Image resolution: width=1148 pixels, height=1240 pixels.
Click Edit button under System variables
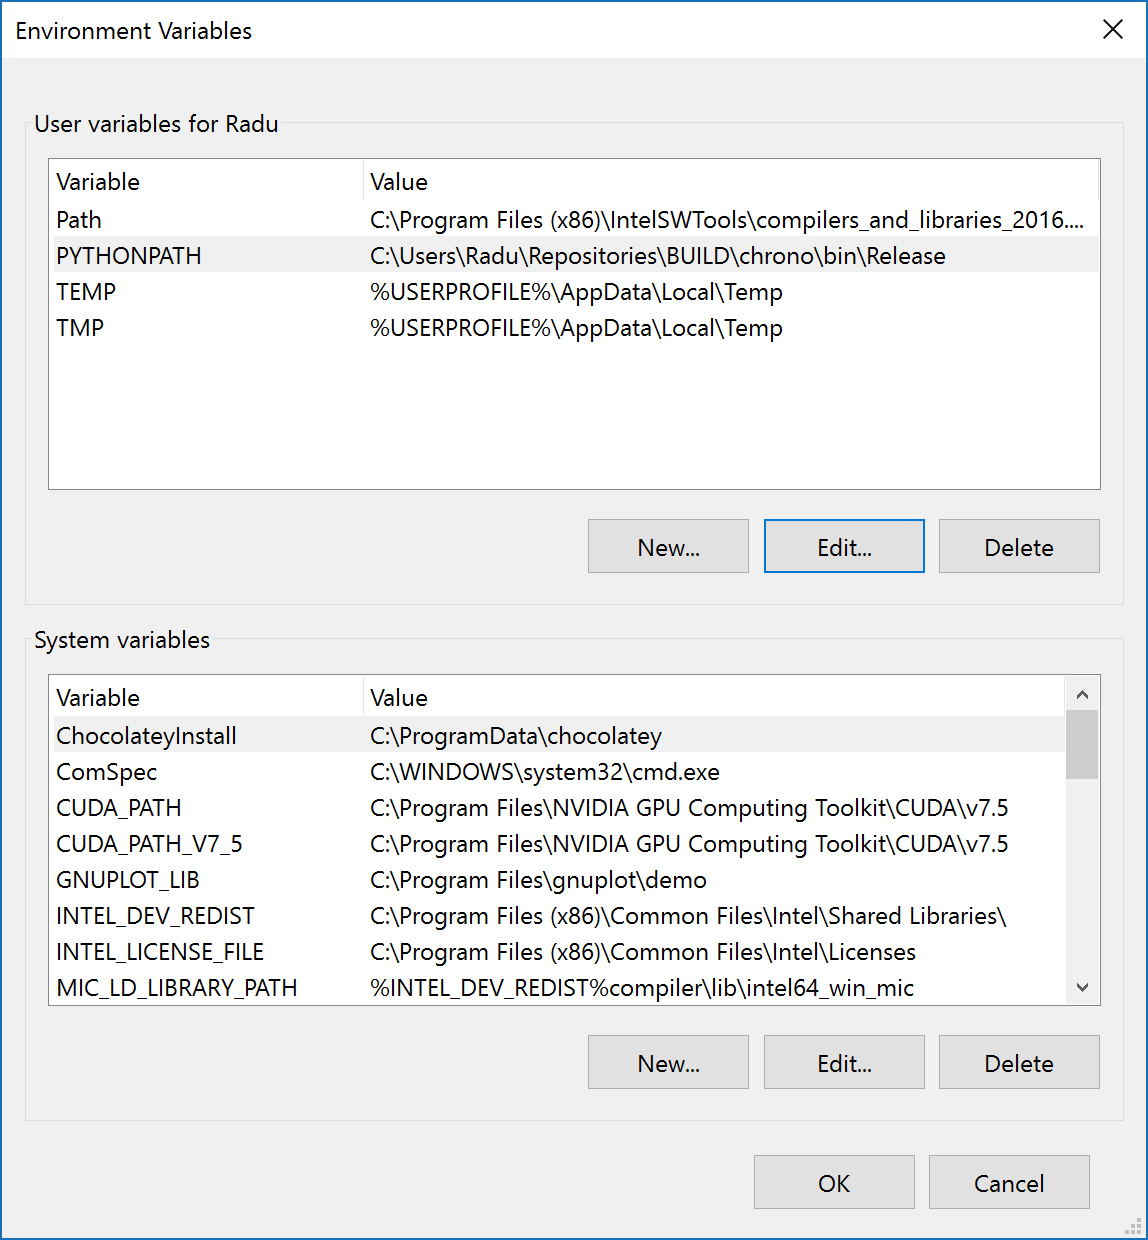click(844, 1062)
